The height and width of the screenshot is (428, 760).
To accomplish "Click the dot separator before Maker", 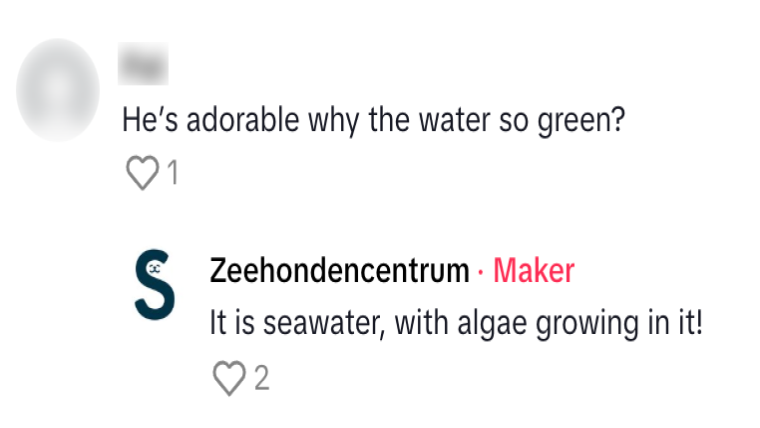I will click(481, 271).
